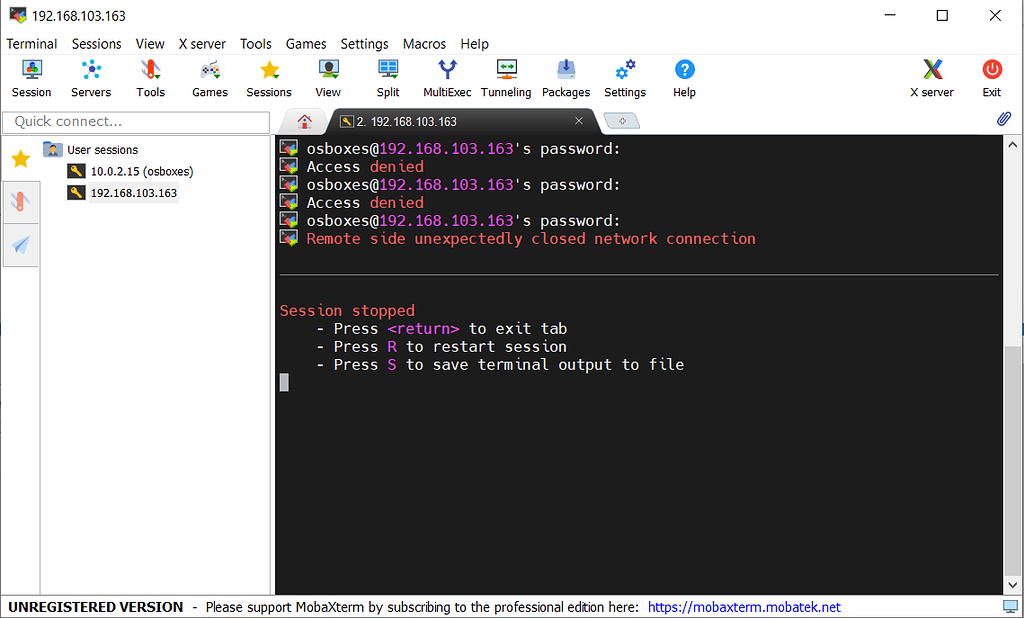Image resolution: width=1024 pixels, height=618 pixels.
Task: Open the Servers toolbar icon
Action: (x=91, y=78)
